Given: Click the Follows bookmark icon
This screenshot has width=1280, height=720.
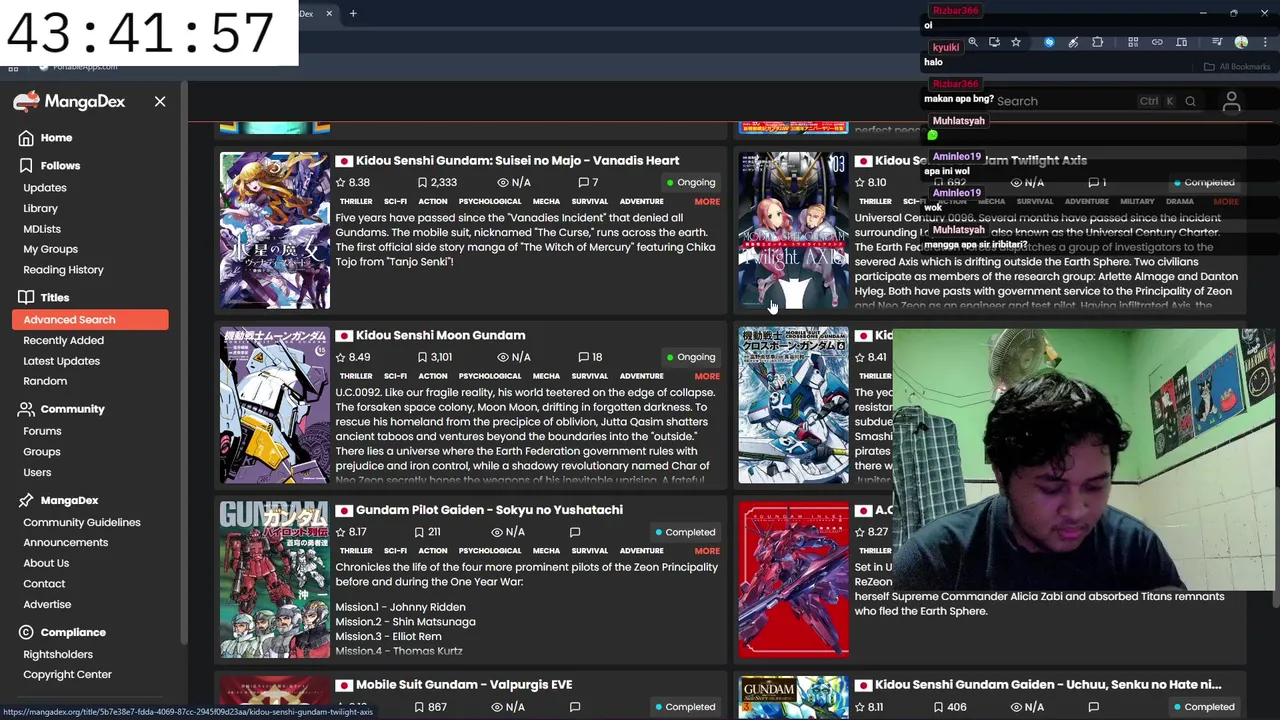Looking at the screenshot, I should [26, 165].
